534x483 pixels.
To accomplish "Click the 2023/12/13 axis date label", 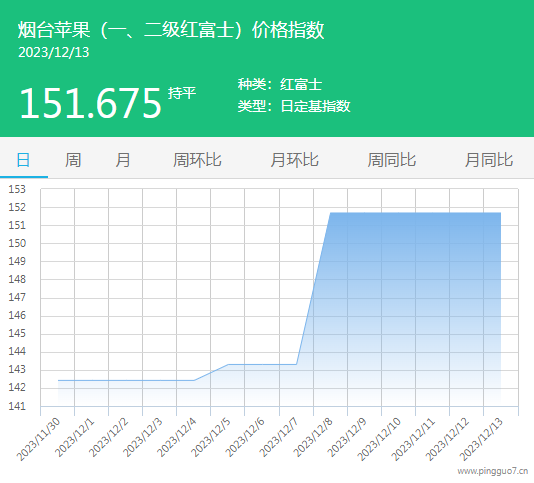I will 482,439.
